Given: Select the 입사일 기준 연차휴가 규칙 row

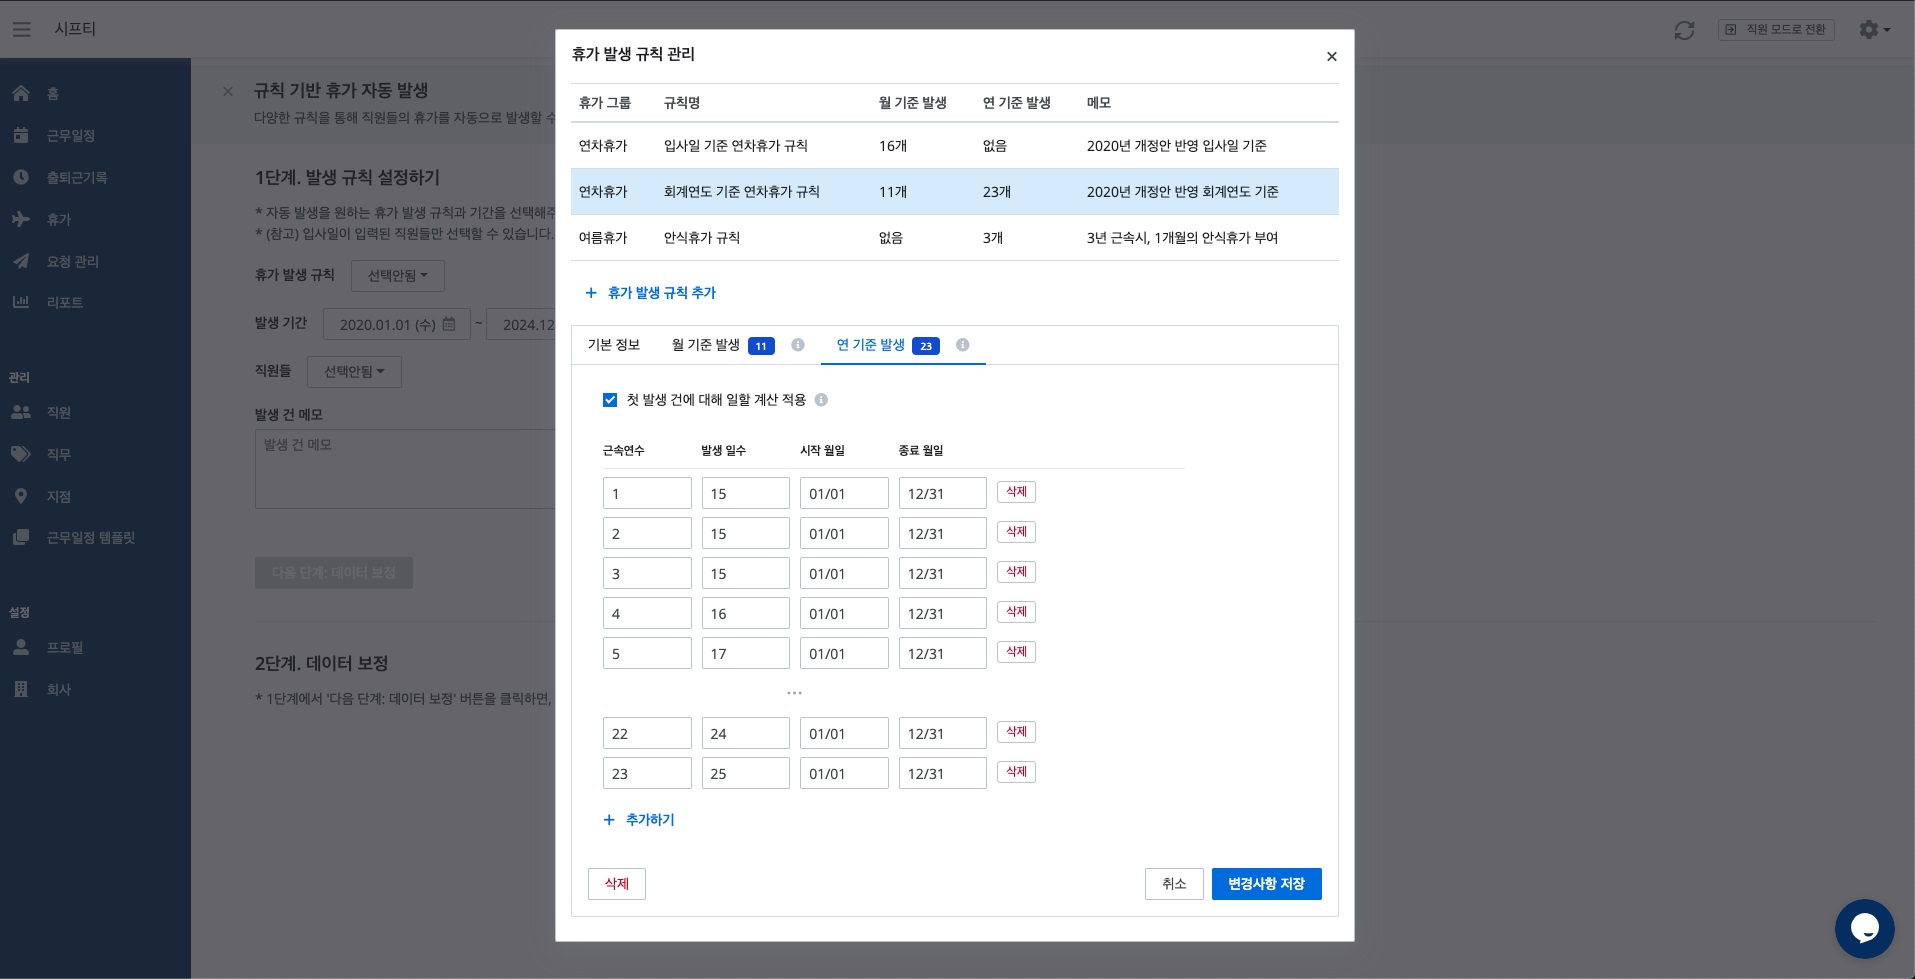Looking at the screenshot, I should click(955, 146).
